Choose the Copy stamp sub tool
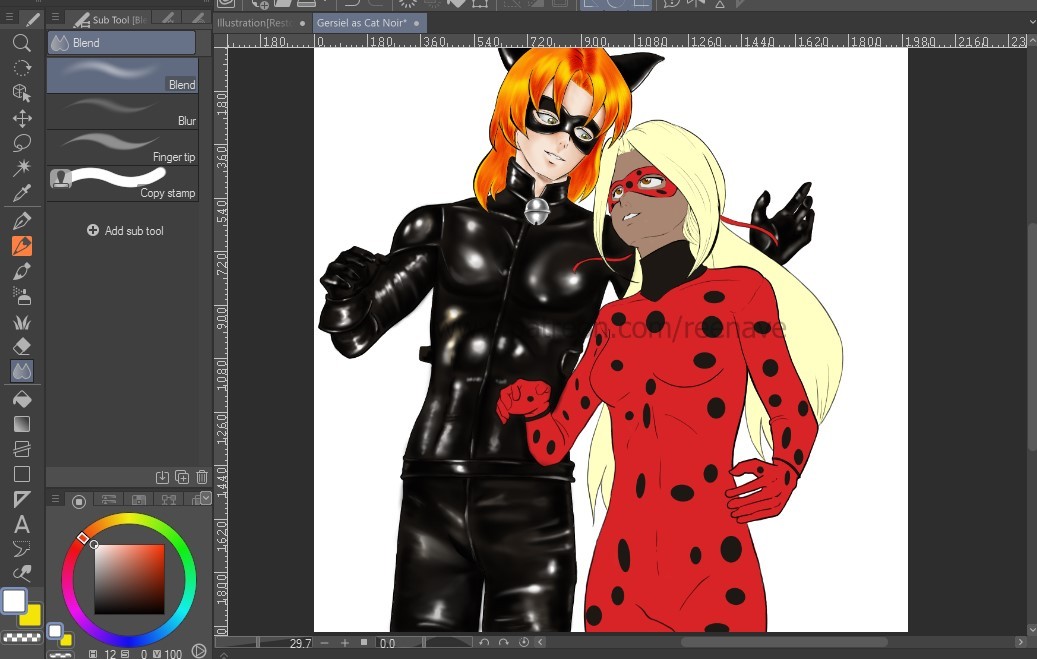Viewport: 1037px width, 659px height. (x=122, y=184)
